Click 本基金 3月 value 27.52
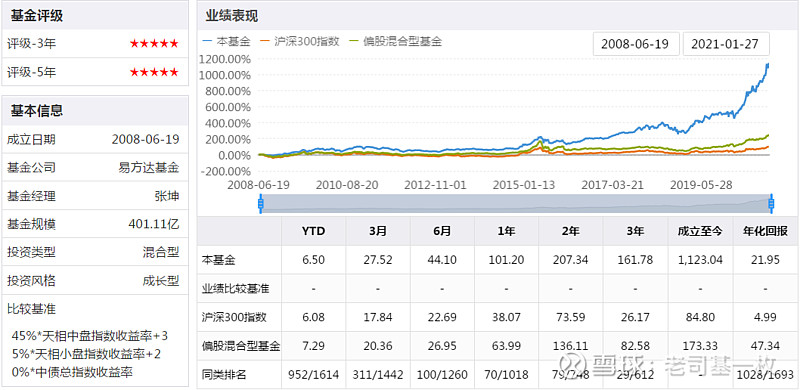This screenshot has width=800, height=390. point(378,260)
